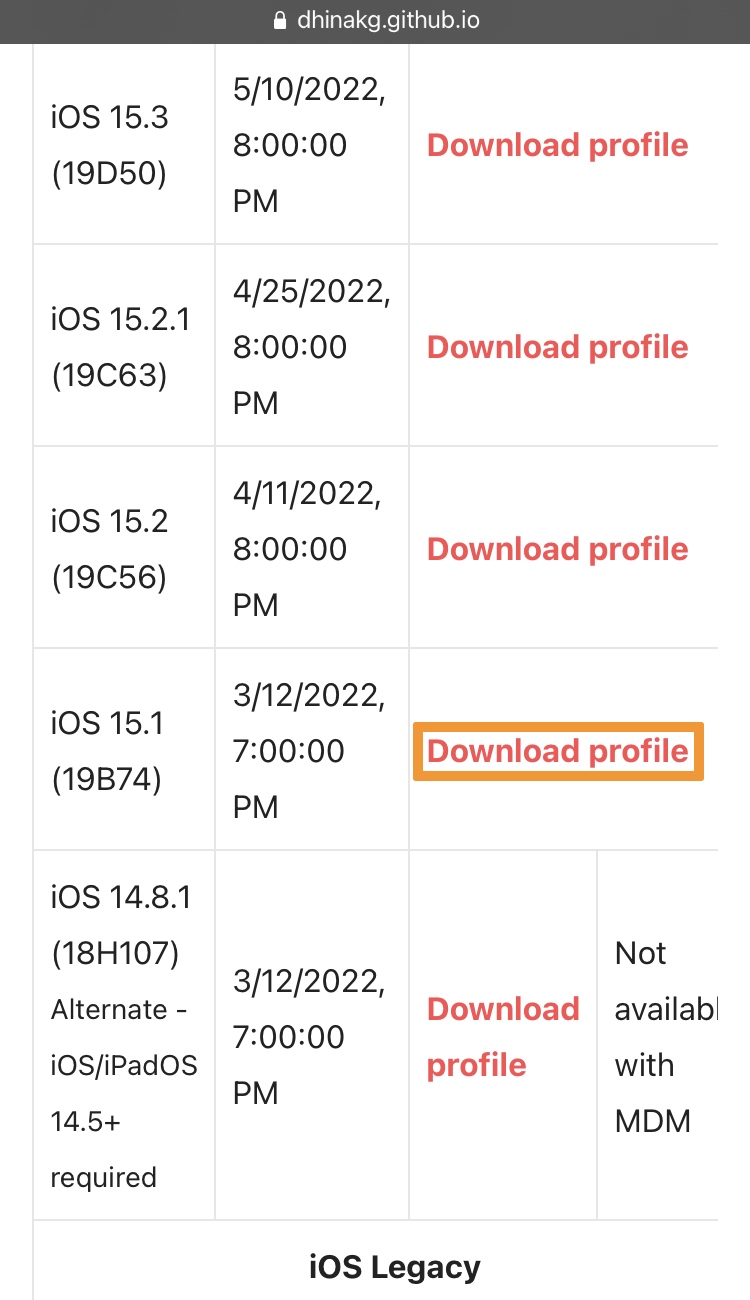This screenshot has width=750, height=1300.
Task: Tap the padlock icon beside the URL
Action: coord(280,20)
